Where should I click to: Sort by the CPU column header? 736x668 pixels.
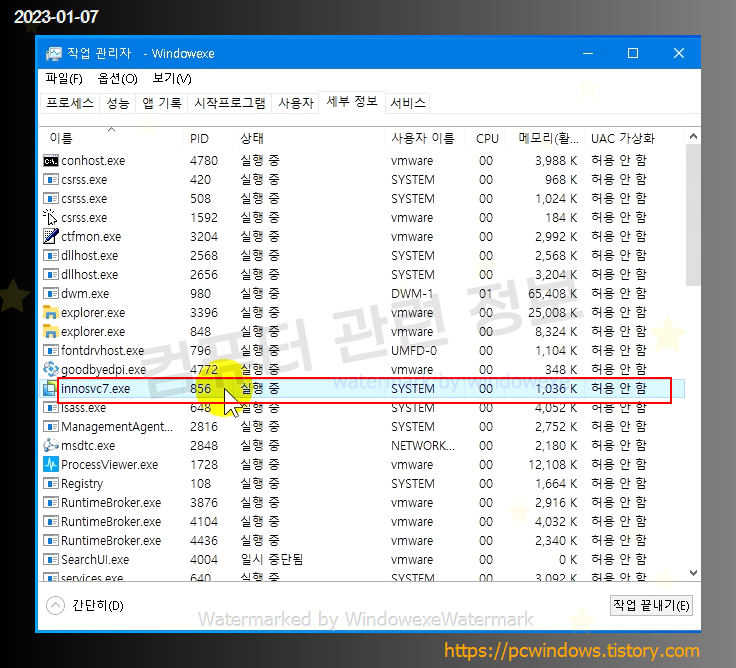click(484, 138)
